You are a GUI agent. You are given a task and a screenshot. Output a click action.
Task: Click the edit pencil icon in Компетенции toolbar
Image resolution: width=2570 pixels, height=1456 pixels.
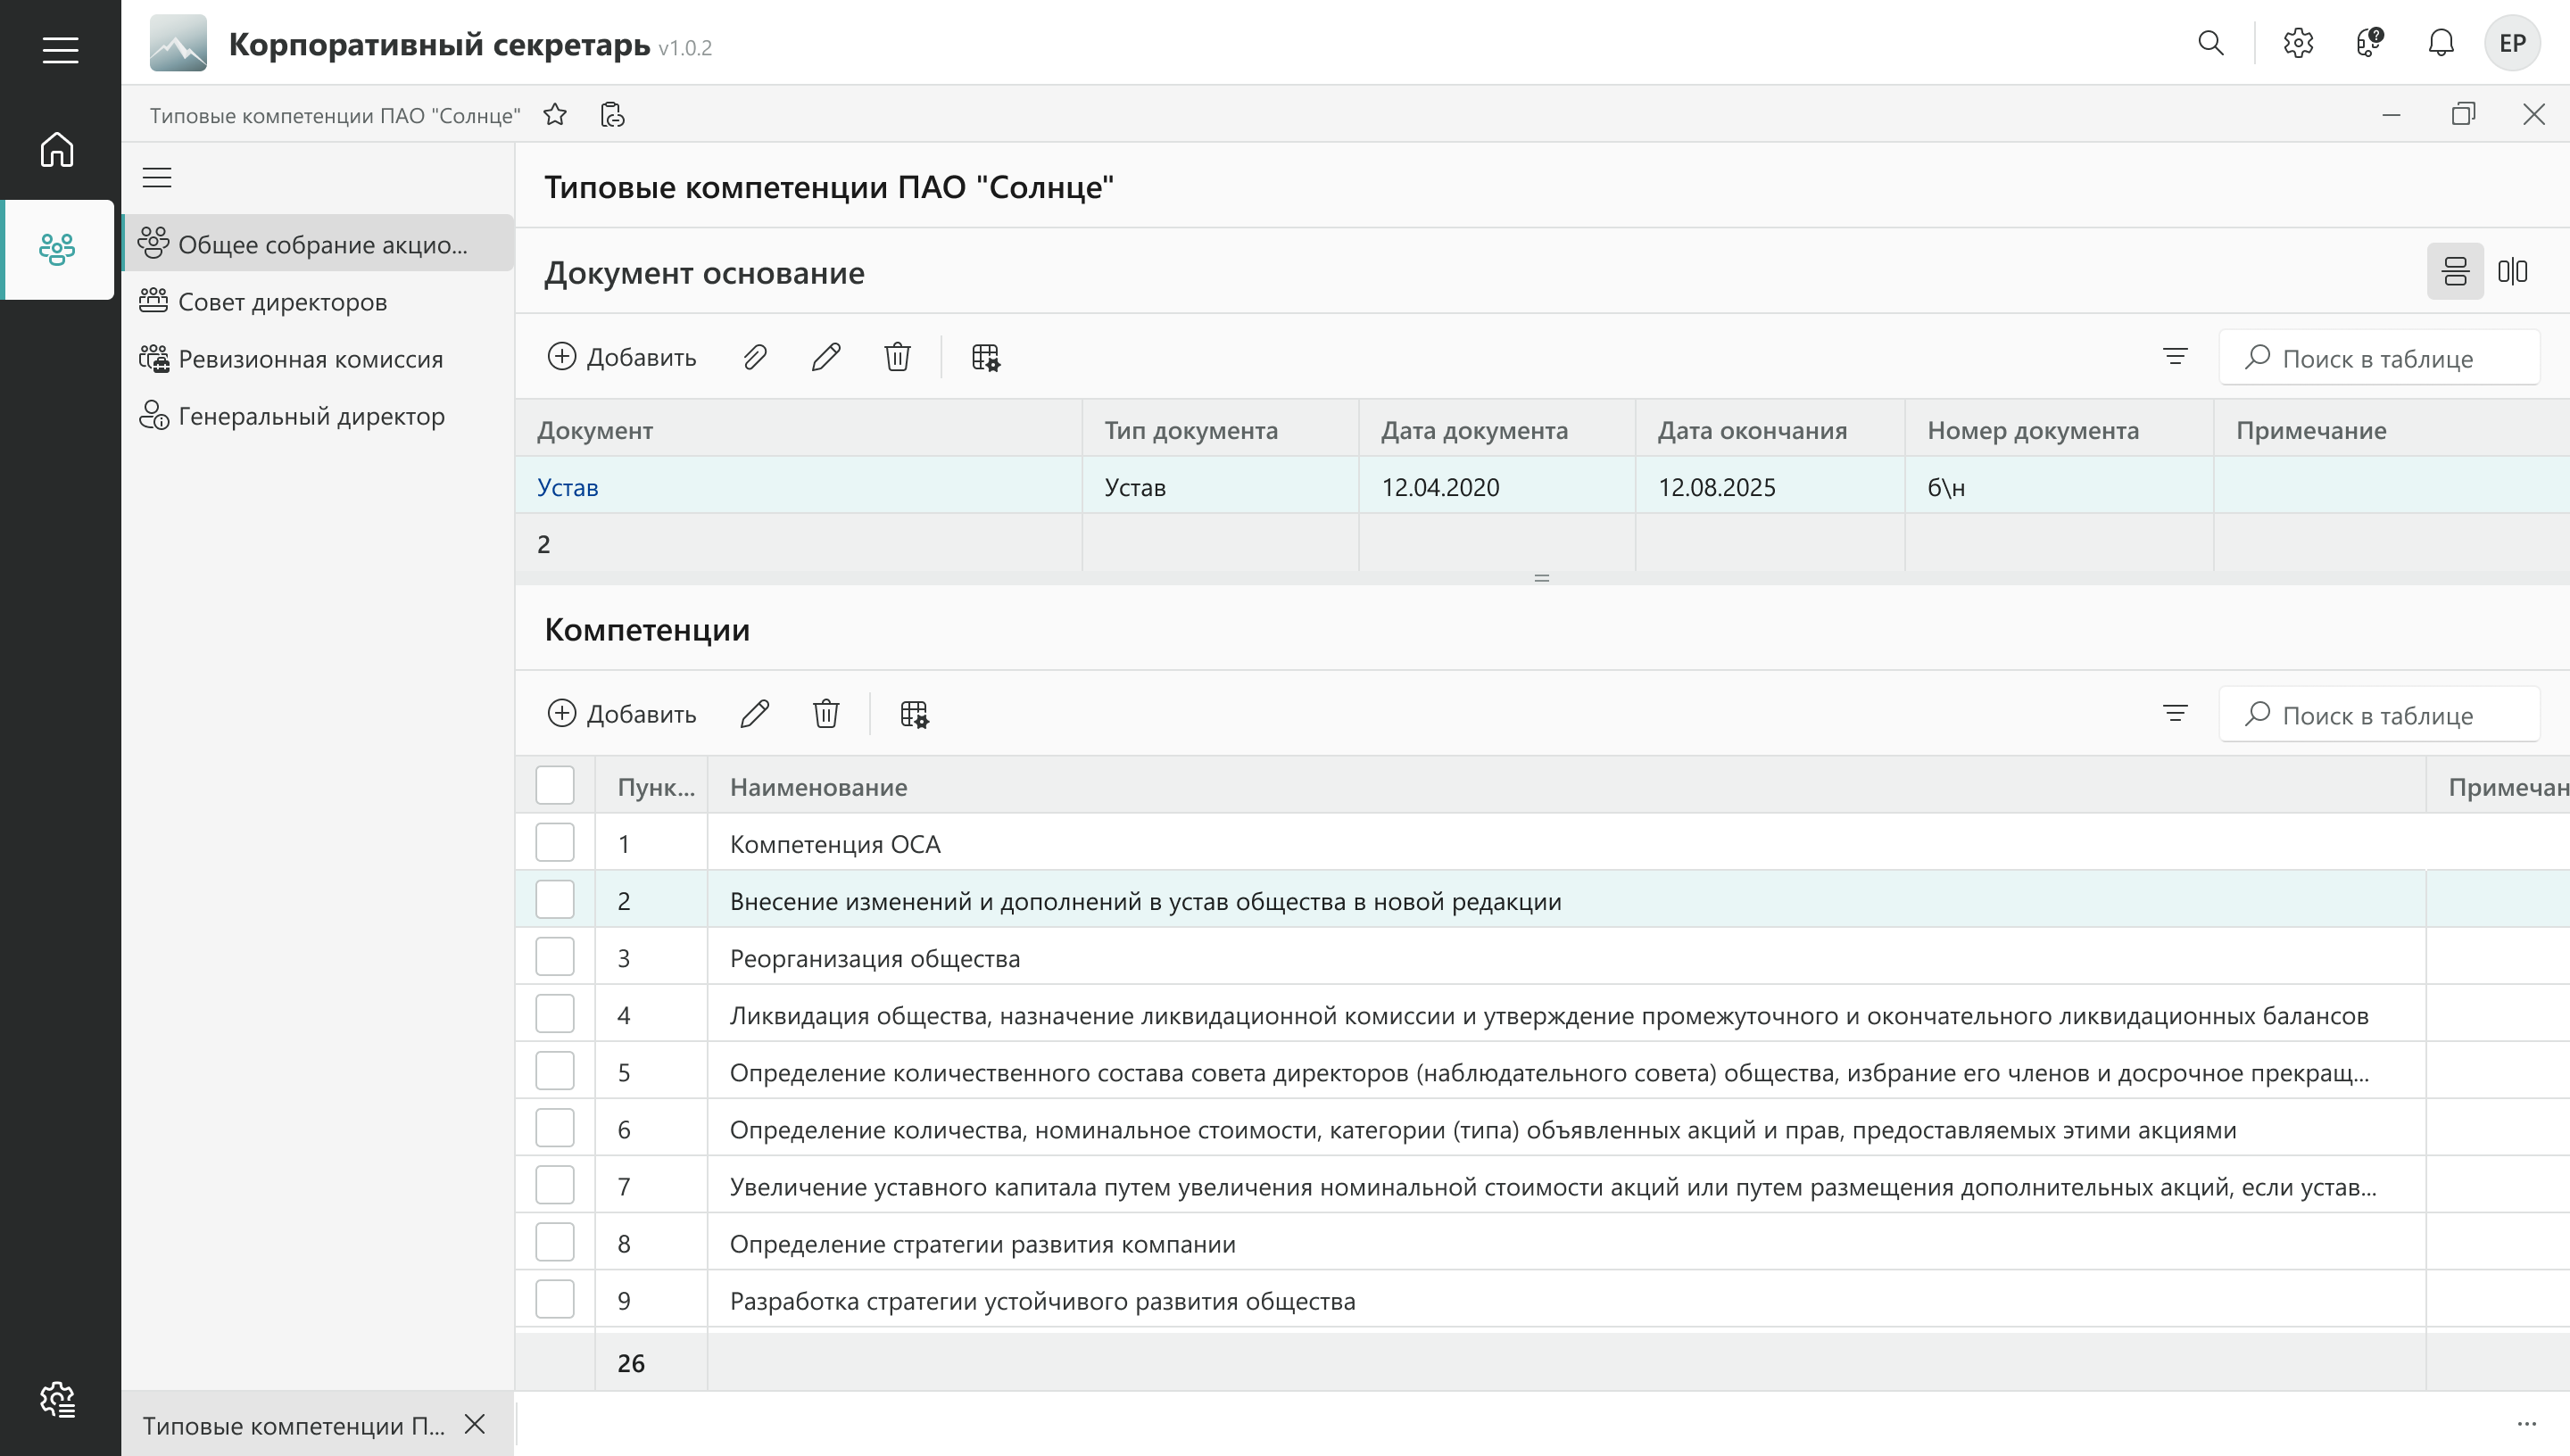755,714
